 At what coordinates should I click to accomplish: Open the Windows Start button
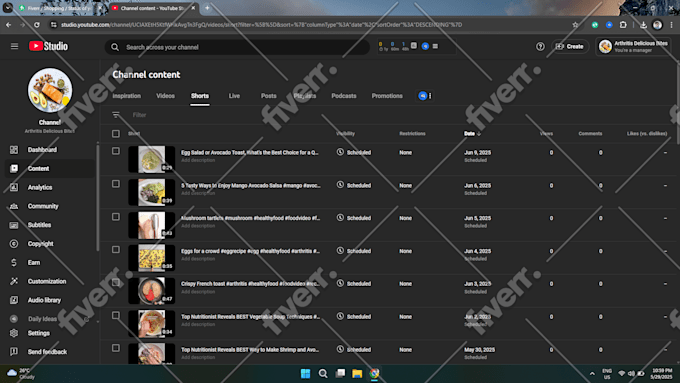(305, 373)
